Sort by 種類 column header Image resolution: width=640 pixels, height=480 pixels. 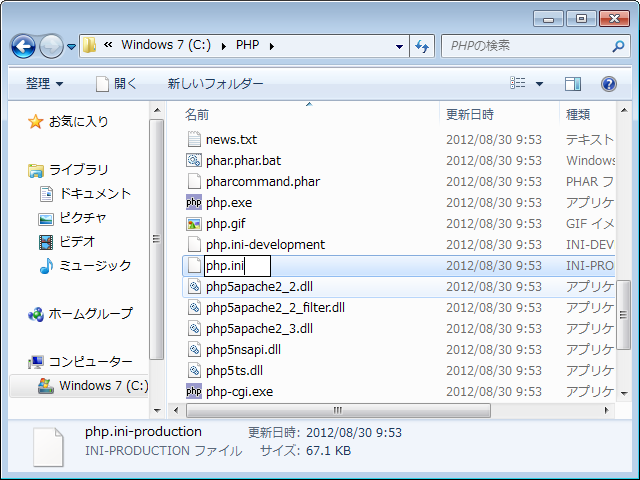tap(578, 114)
